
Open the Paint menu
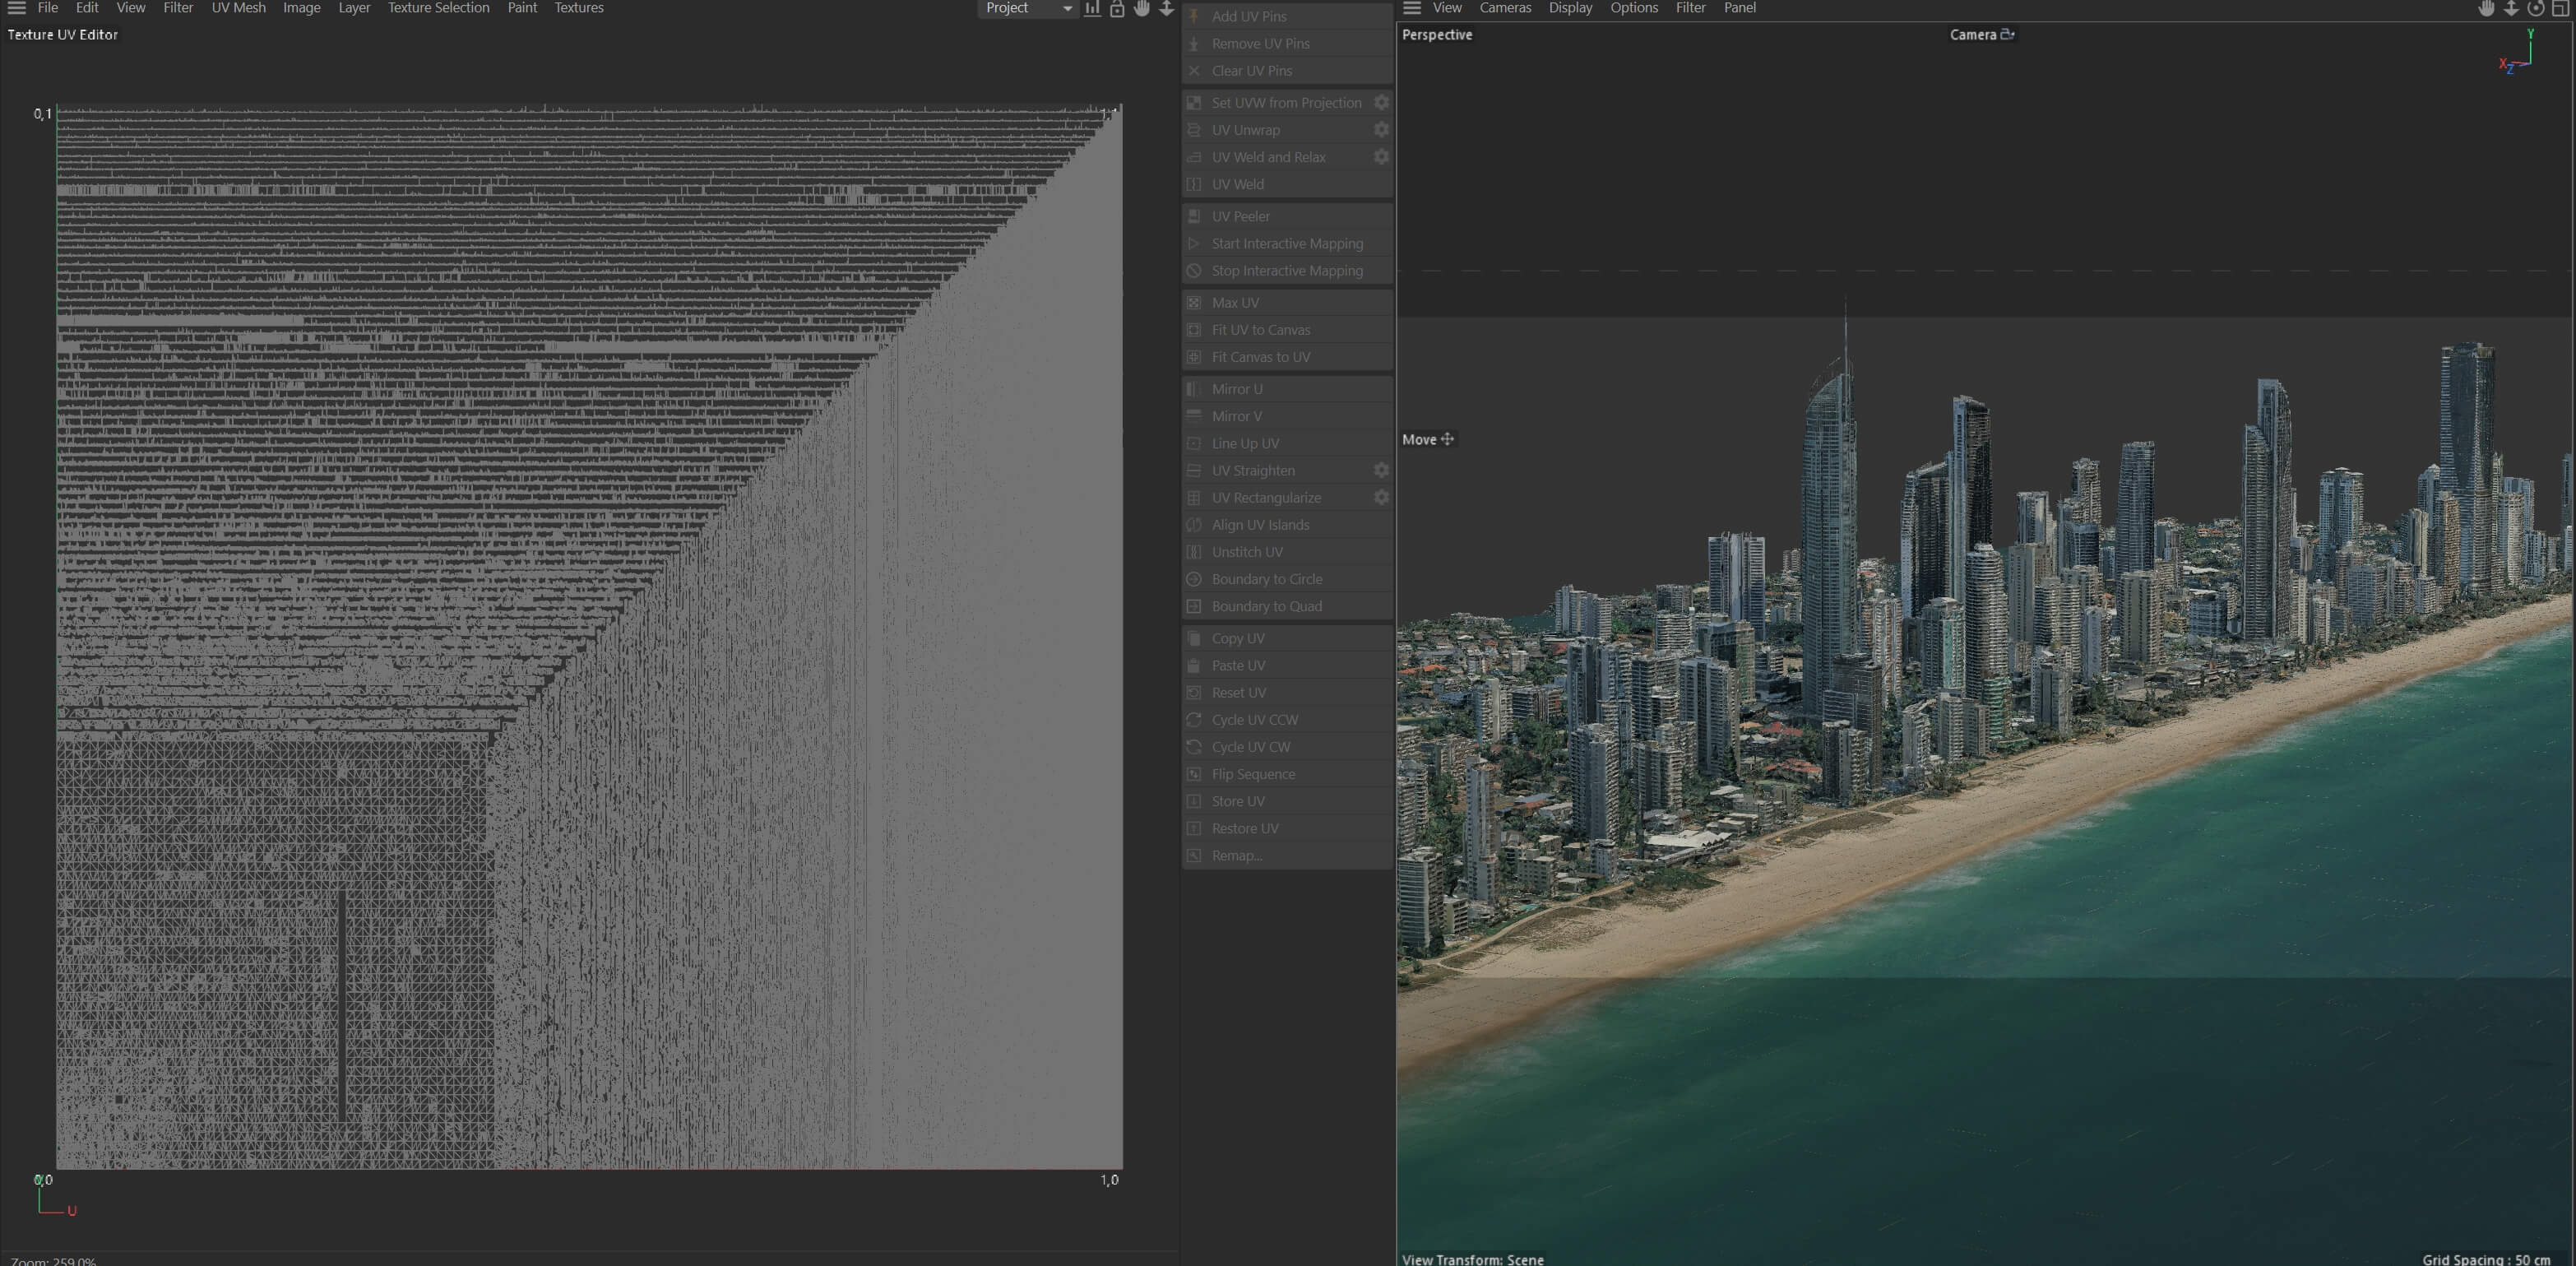(522, 8)
